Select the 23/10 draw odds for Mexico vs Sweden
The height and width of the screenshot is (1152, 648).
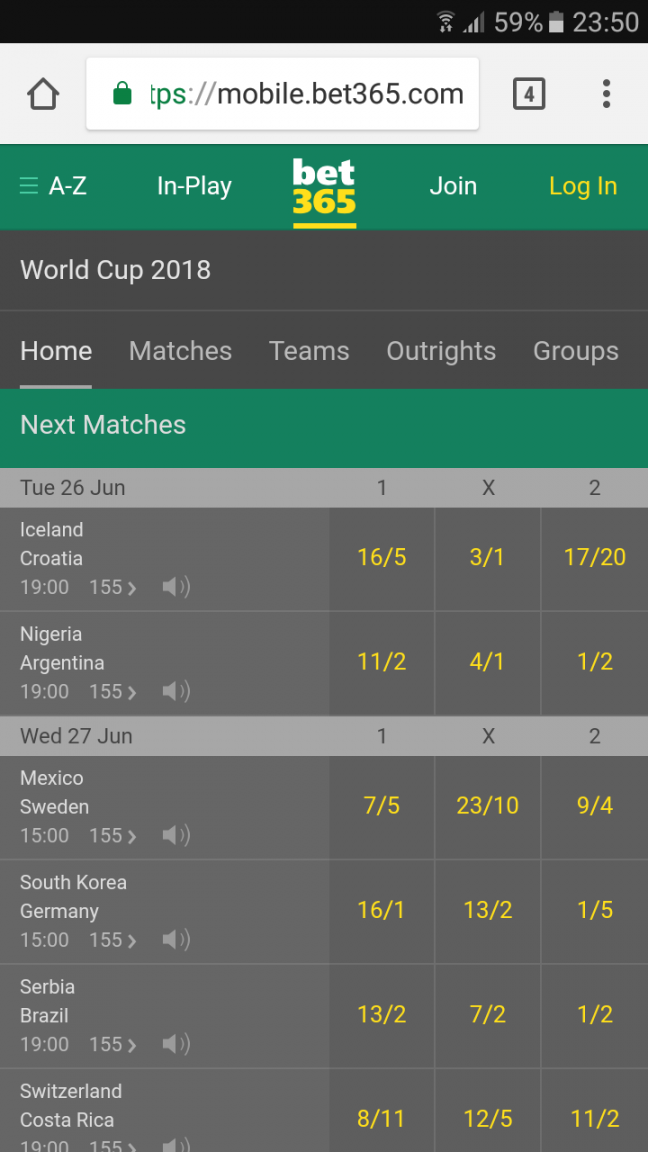pos(488,806)
